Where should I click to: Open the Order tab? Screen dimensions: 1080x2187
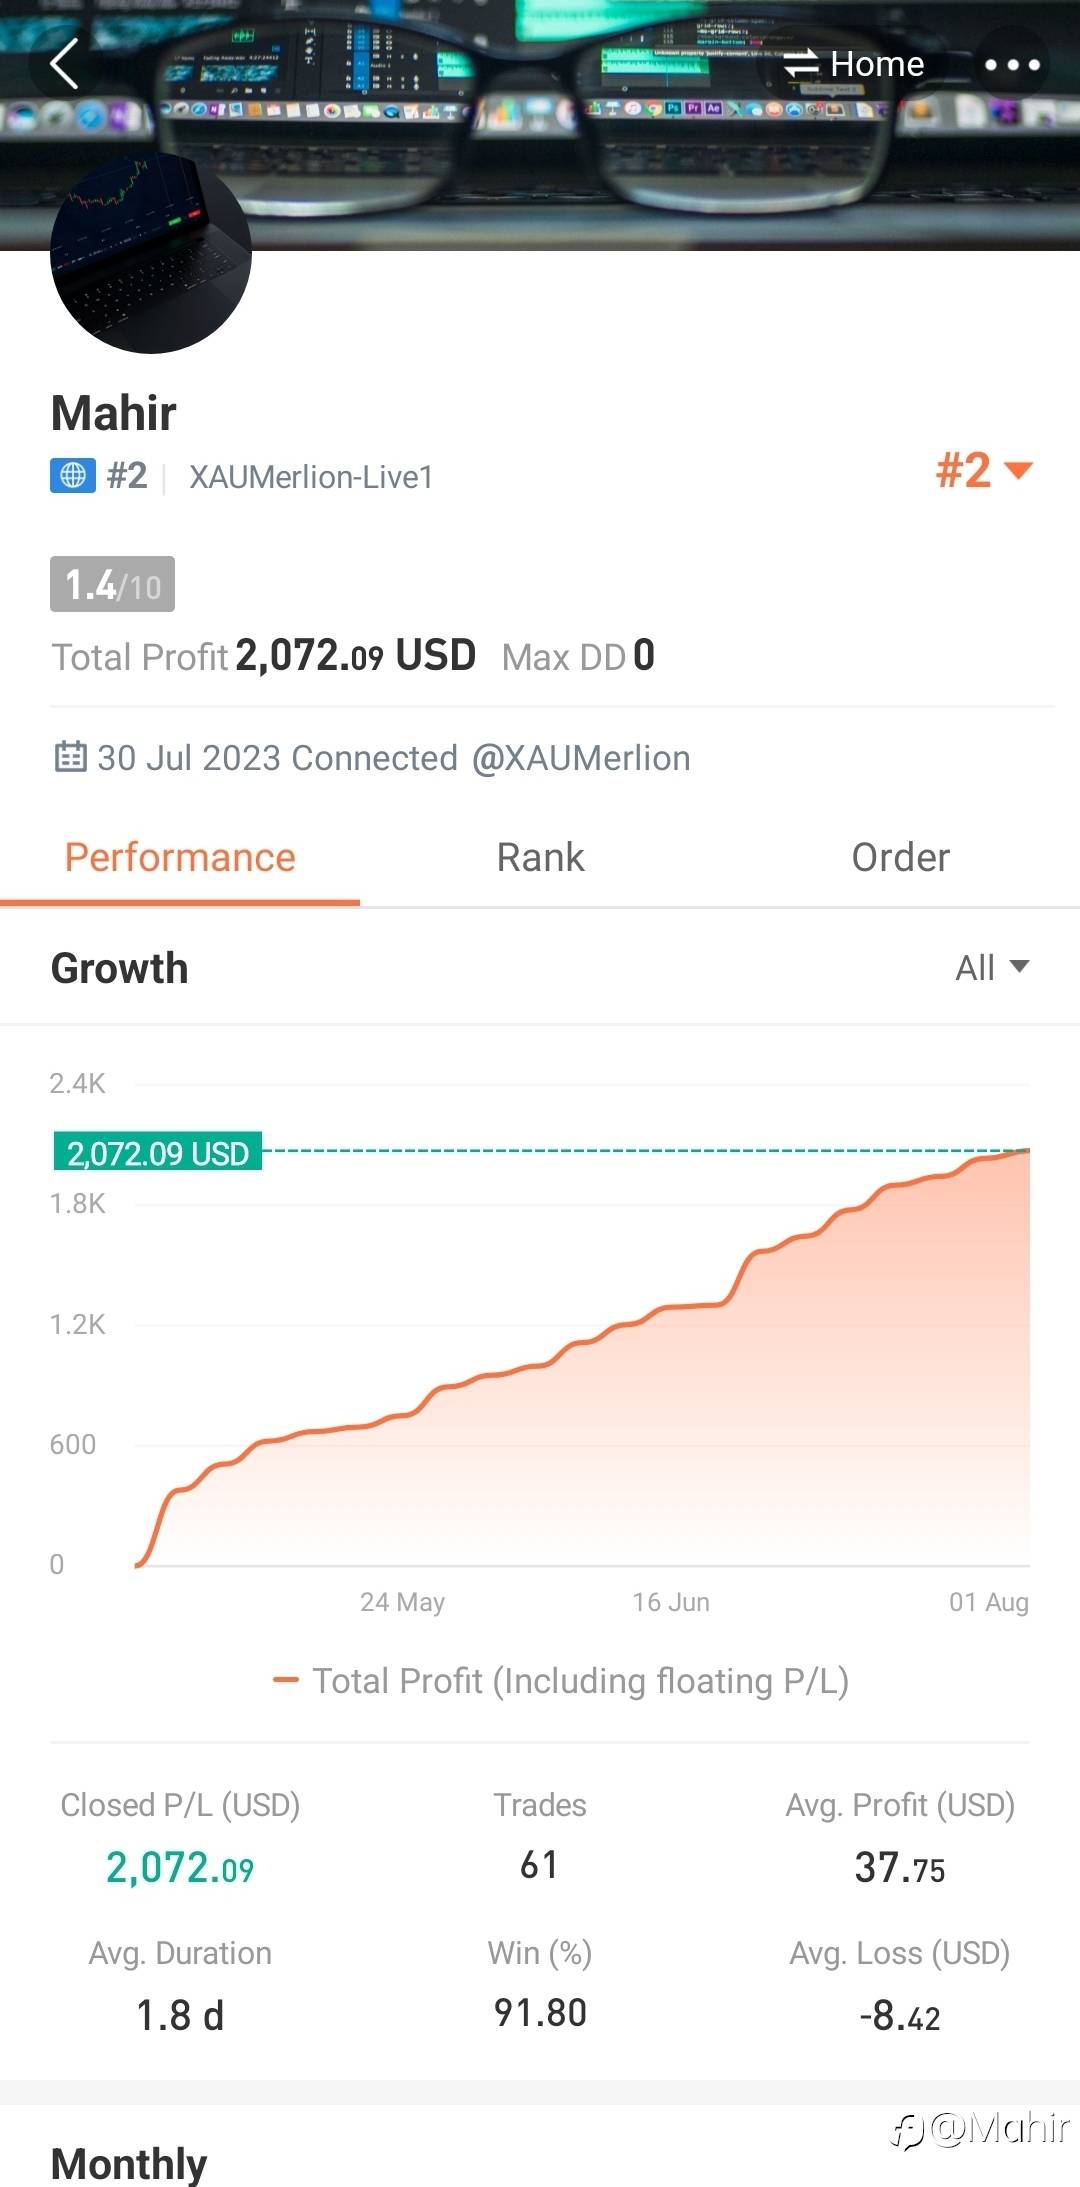[x=900, y=858]
